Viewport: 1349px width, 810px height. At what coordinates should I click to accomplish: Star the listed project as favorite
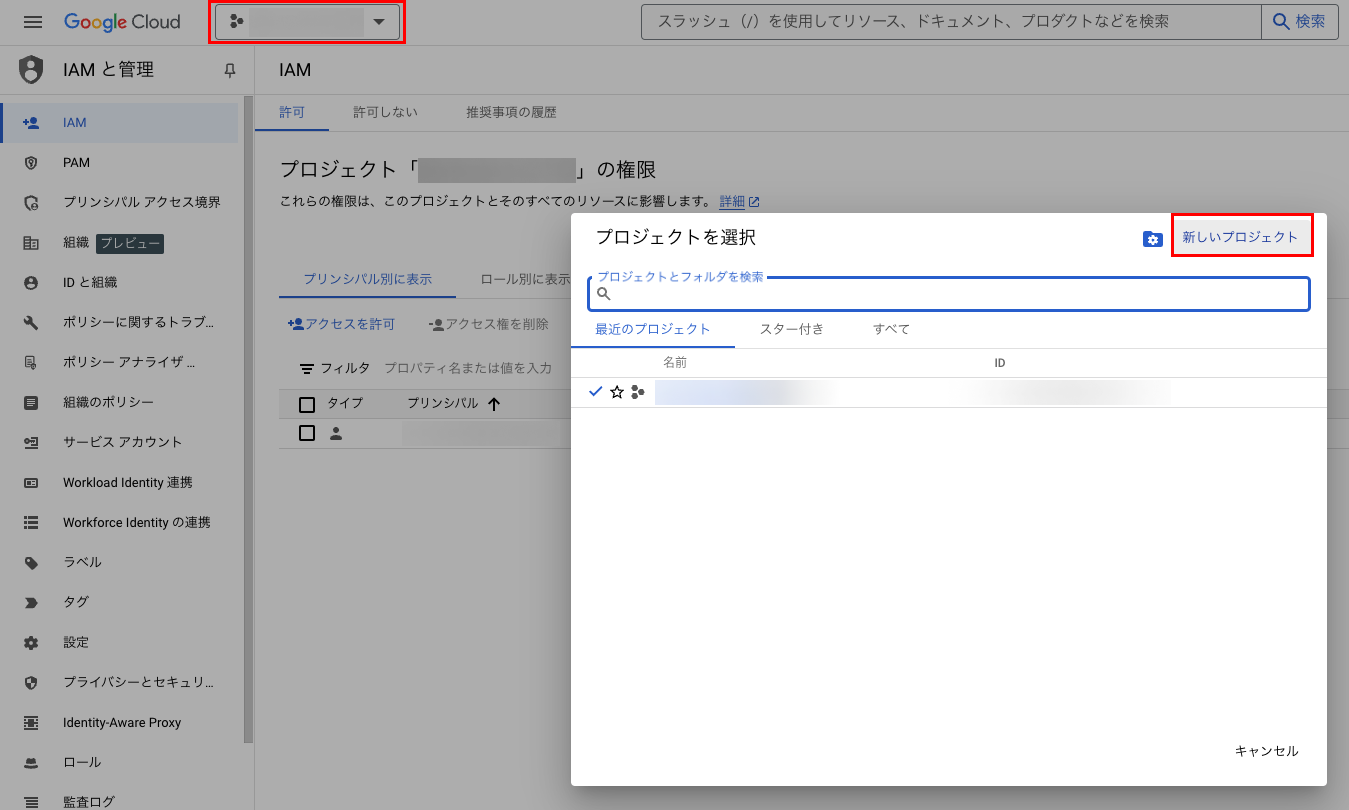pos(617,391)
